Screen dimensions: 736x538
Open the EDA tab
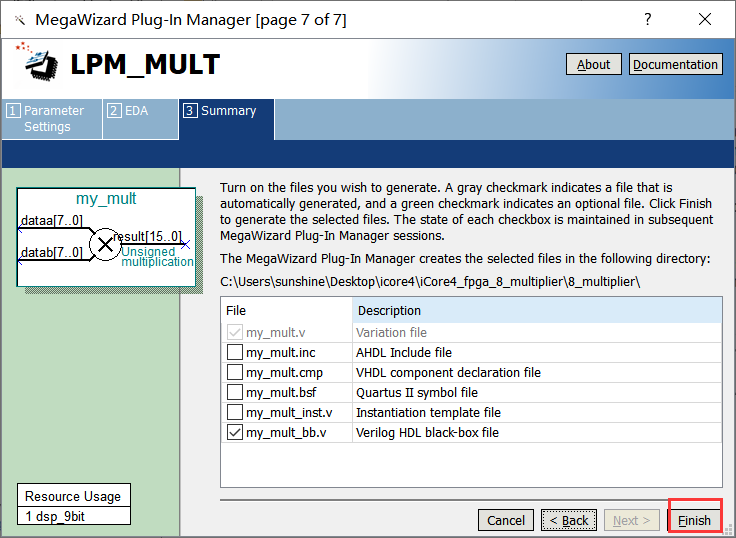click(140, 111)
